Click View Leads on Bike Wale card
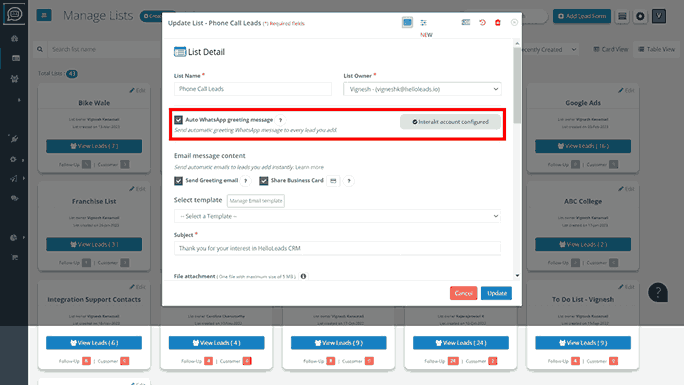The image size is (684, 385). pos(94,146)
